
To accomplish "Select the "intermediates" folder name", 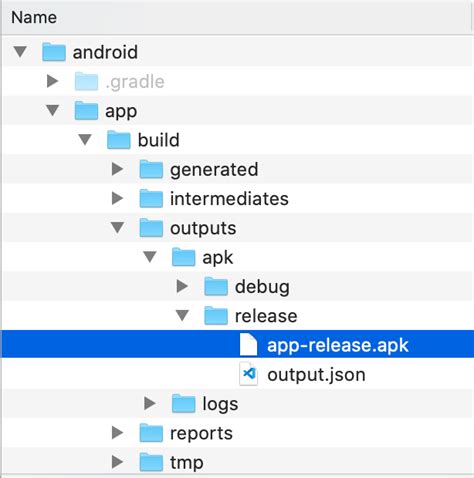I will [229, 199].
